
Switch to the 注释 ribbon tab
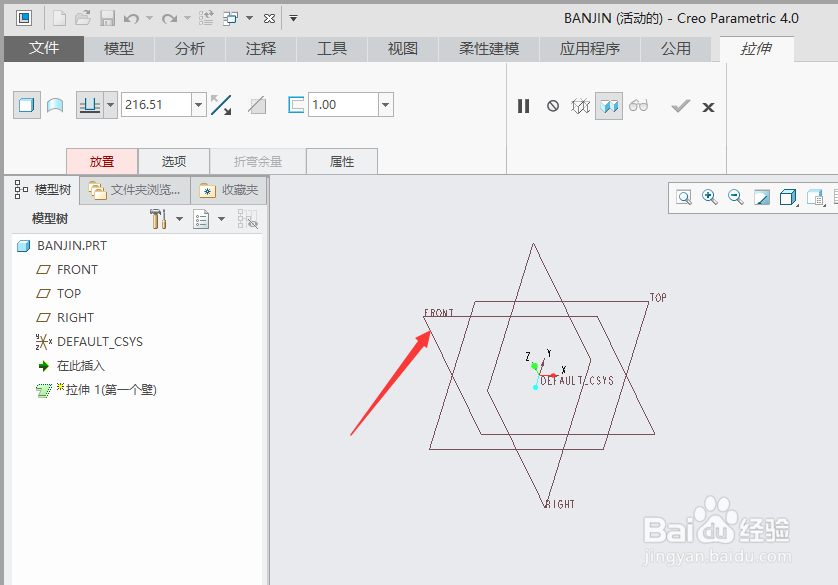point(261,49)
